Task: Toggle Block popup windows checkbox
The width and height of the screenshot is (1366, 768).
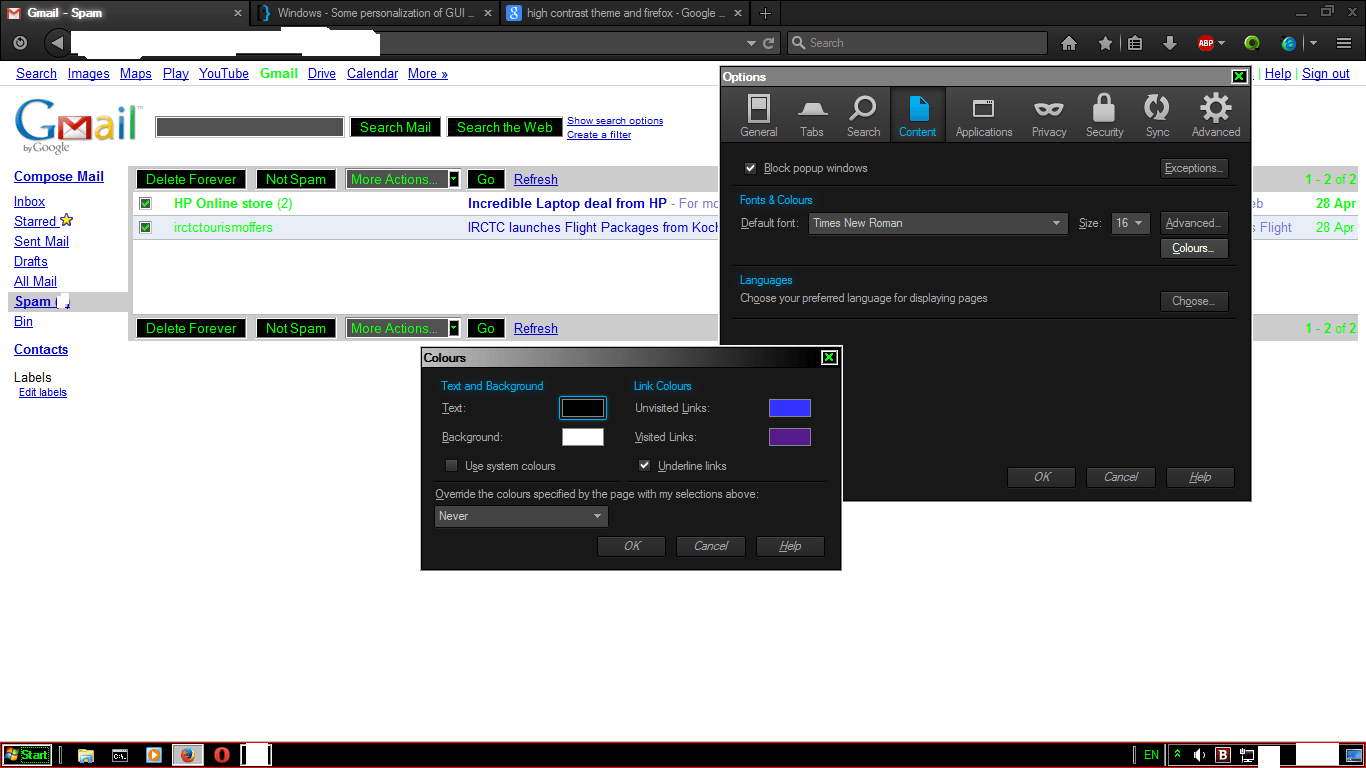Action: coord(750,168)
